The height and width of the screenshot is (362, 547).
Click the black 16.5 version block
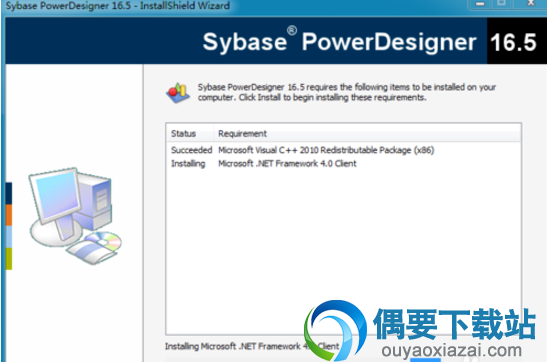pos(517,41)
